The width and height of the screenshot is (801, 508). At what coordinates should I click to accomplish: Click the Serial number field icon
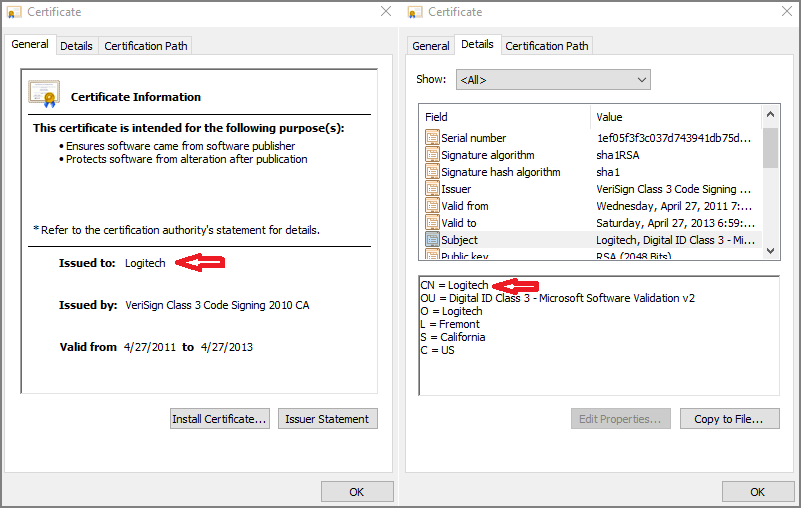(432, 137)
